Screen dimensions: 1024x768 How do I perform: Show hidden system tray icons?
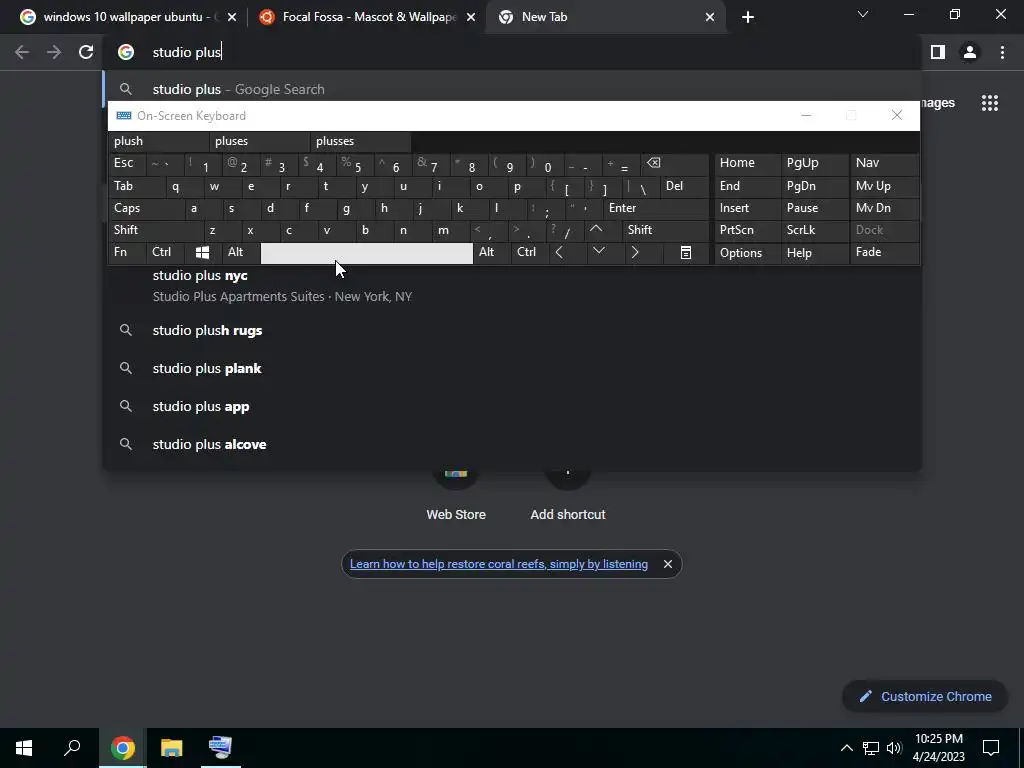pos(846,748)
